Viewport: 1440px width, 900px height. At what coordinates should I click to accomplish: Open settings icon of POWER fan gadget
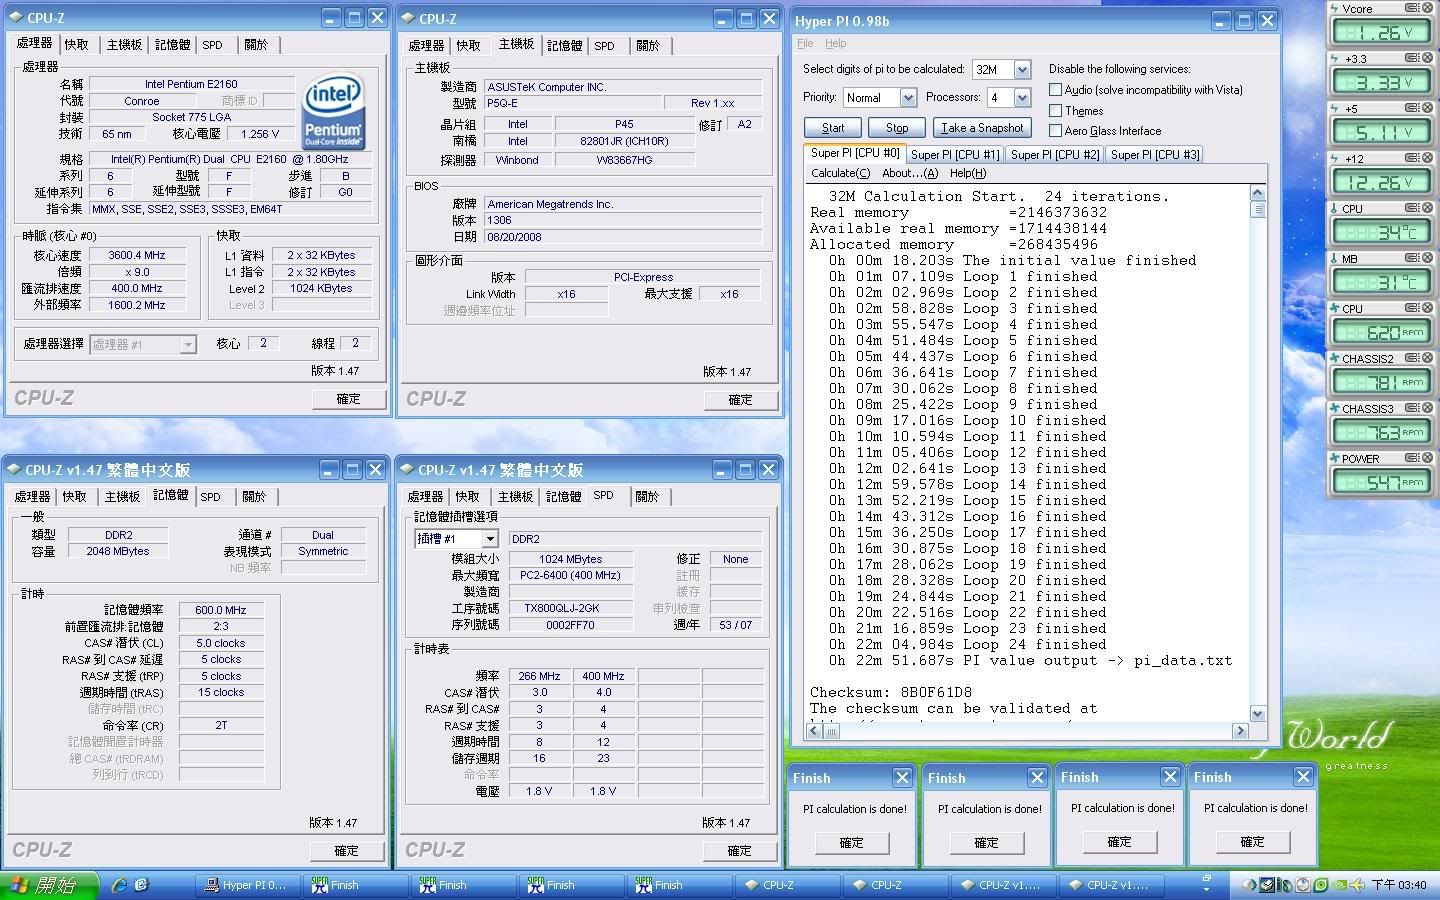pyautogui.click(x=1412, y=458)
